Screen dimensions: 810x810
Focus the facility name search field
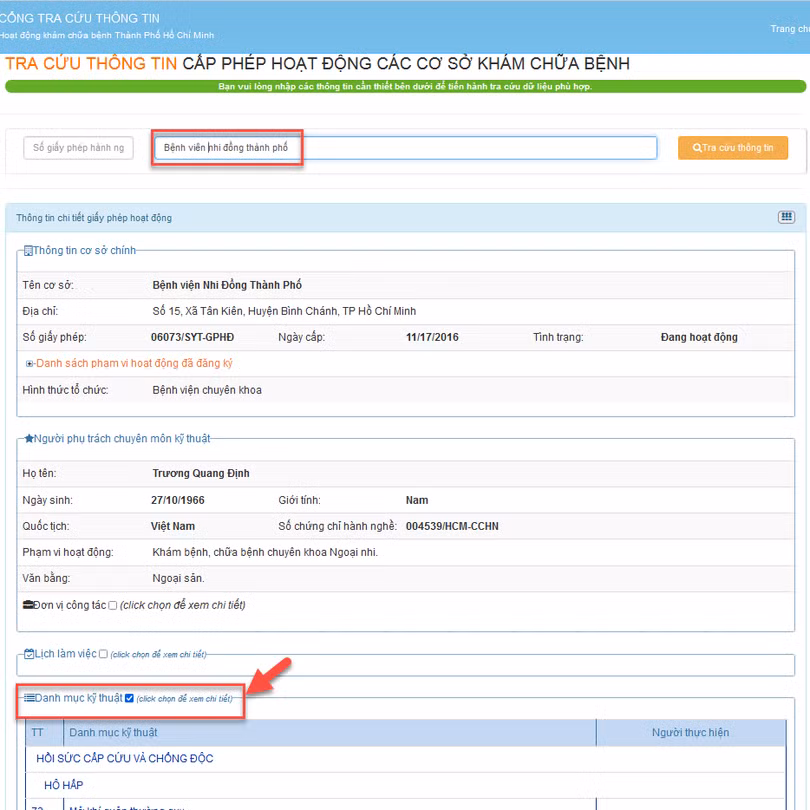pyautogui.click(x=405, y=148)
